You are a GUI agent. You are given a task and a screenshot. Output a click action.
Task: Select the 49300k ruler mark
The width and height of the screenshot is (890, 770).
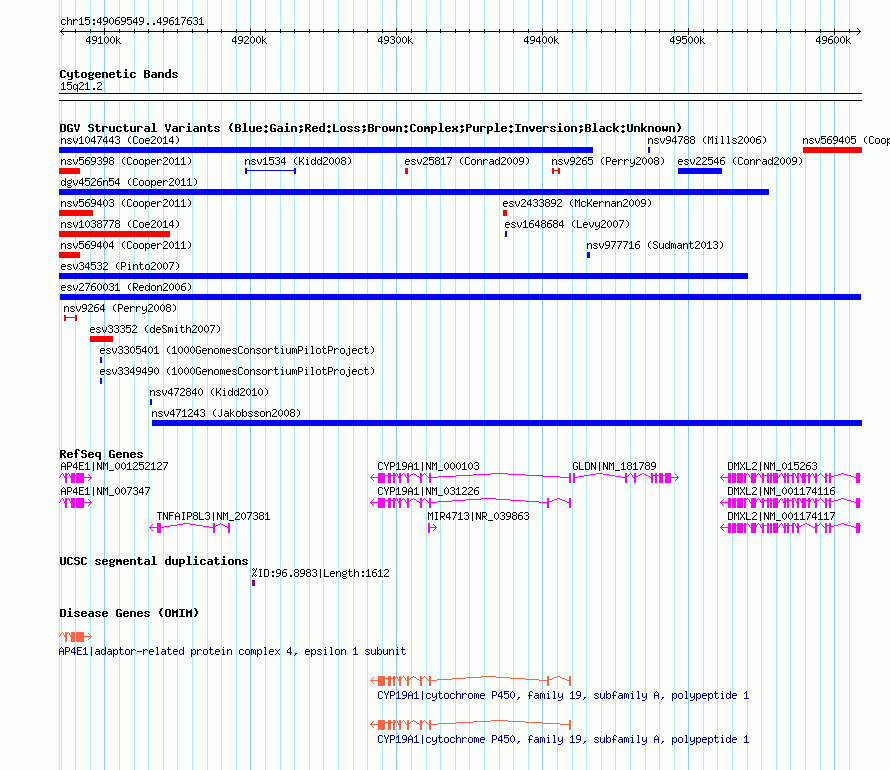395,40
